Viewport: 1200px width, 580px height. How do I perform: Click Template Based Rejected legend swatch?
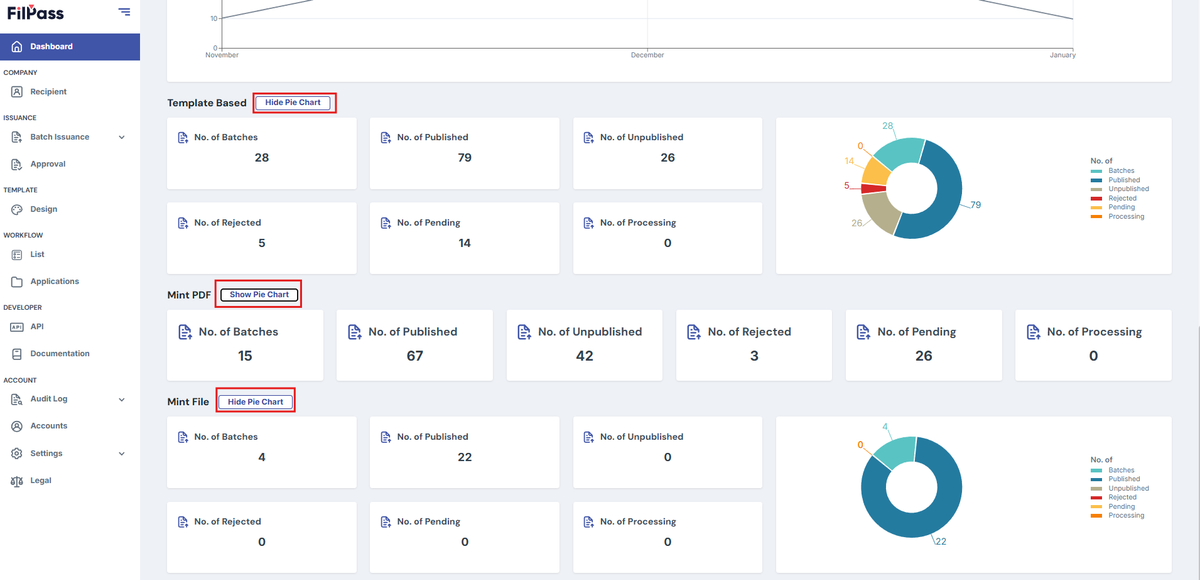1097,198
